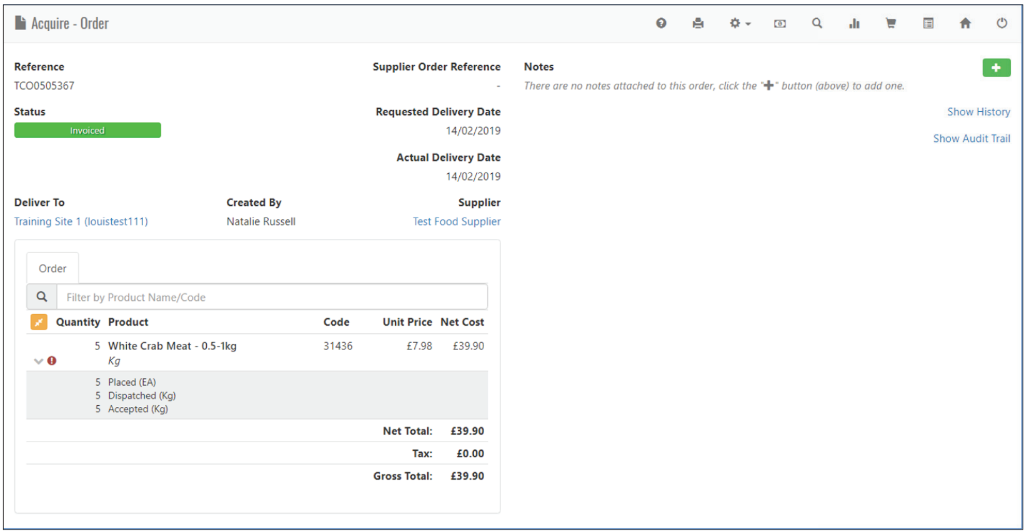This screenshot has height=532, width=1025.
Task: Open search with the top magnifier icon
Action: 817,23
